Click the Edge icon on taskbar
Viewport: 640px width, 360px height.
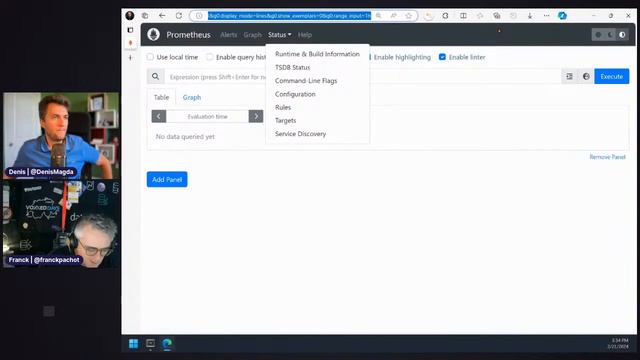tap(167, 344)
